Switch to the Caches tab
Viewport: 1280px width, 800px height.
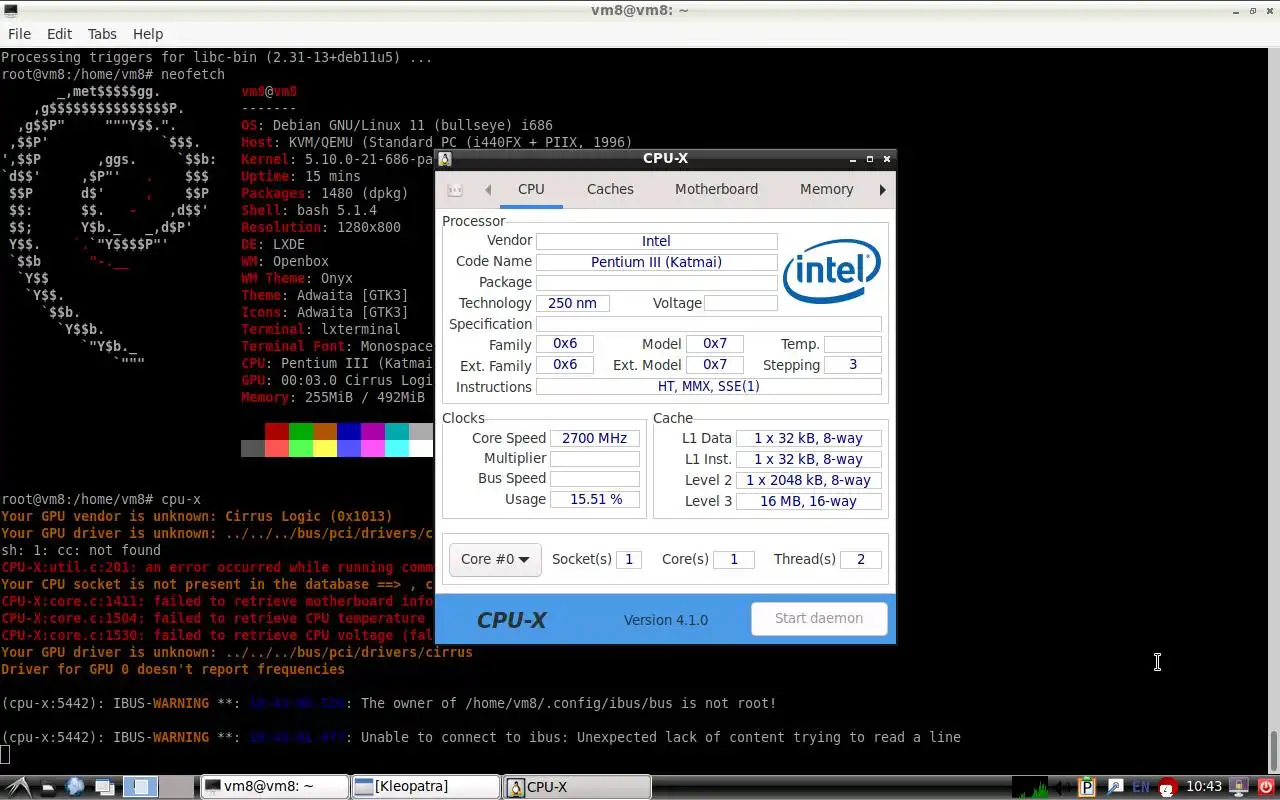pos(610,189)
